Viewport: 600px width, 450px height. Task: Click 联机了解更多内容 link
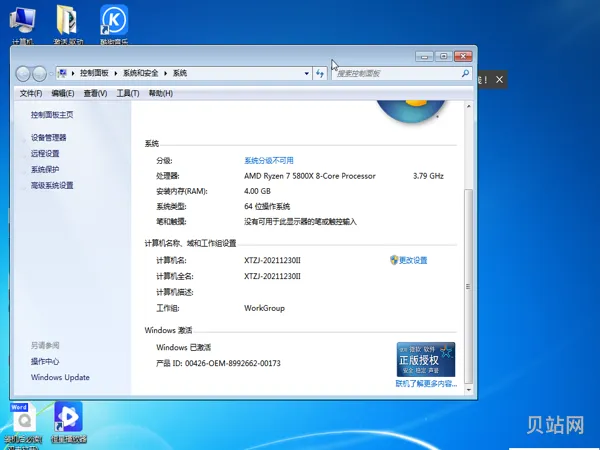[x=426, y=383]
